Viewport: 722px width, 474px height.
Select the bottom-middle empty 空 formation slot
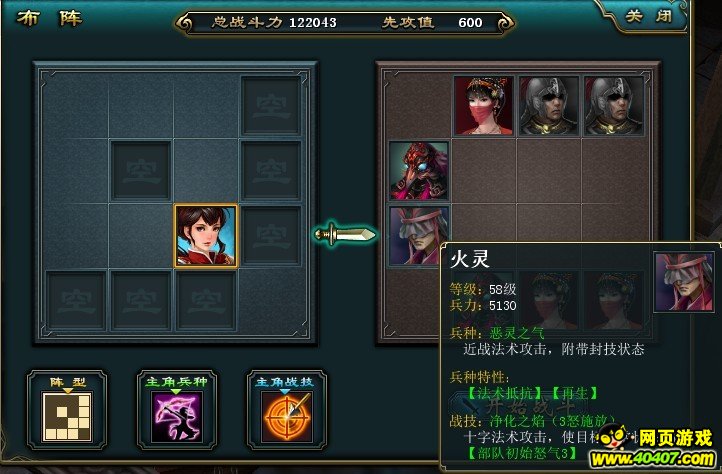(x=140, y=301)
